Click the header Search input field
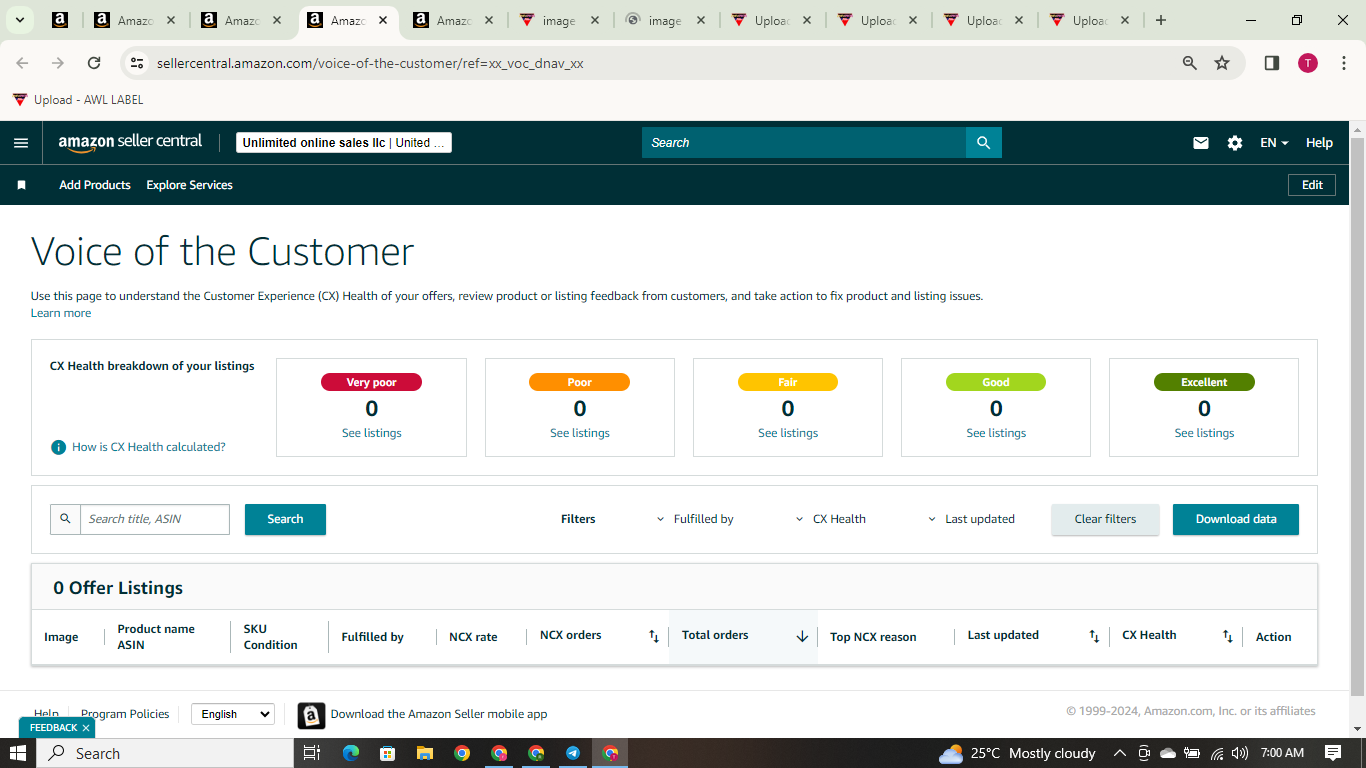 (804, 143)
